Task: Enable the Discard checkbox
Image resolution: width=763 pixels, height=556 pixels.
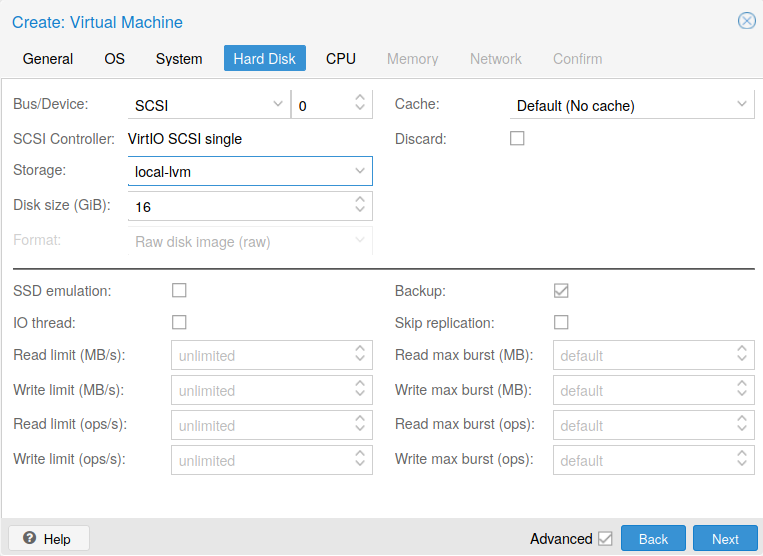Action: [517, 139]
